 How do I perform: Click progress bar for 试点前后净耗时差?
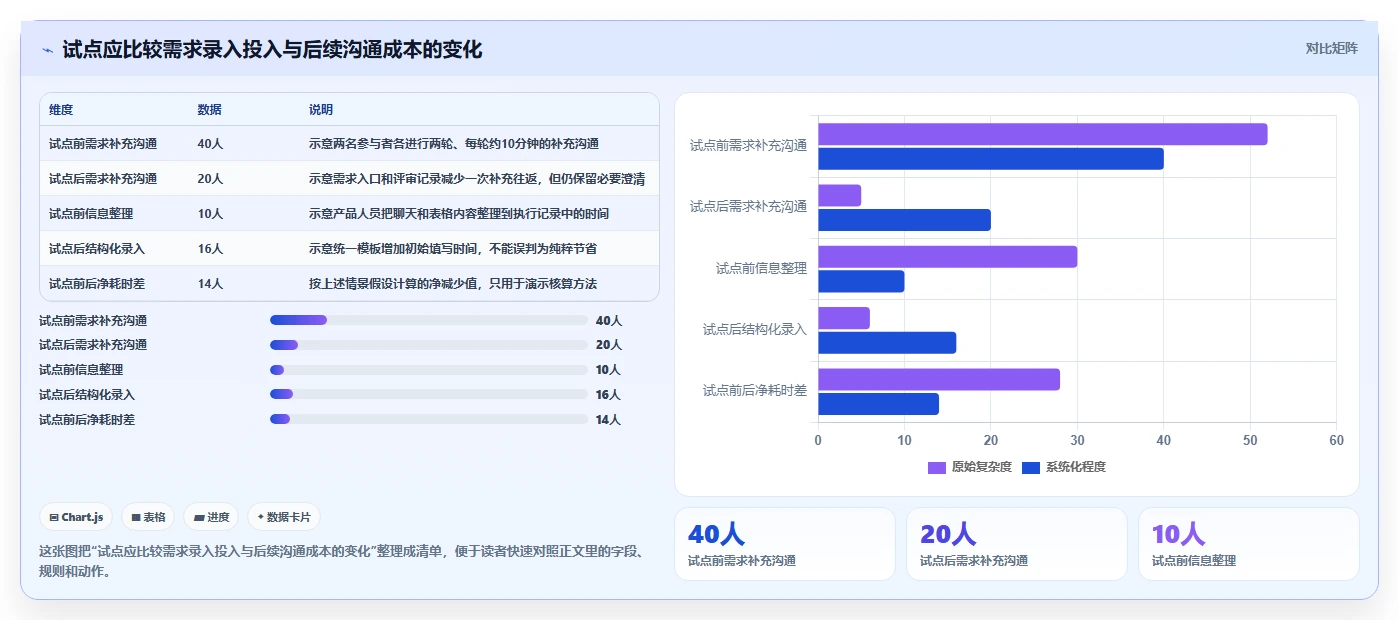(x=429, y=420)
